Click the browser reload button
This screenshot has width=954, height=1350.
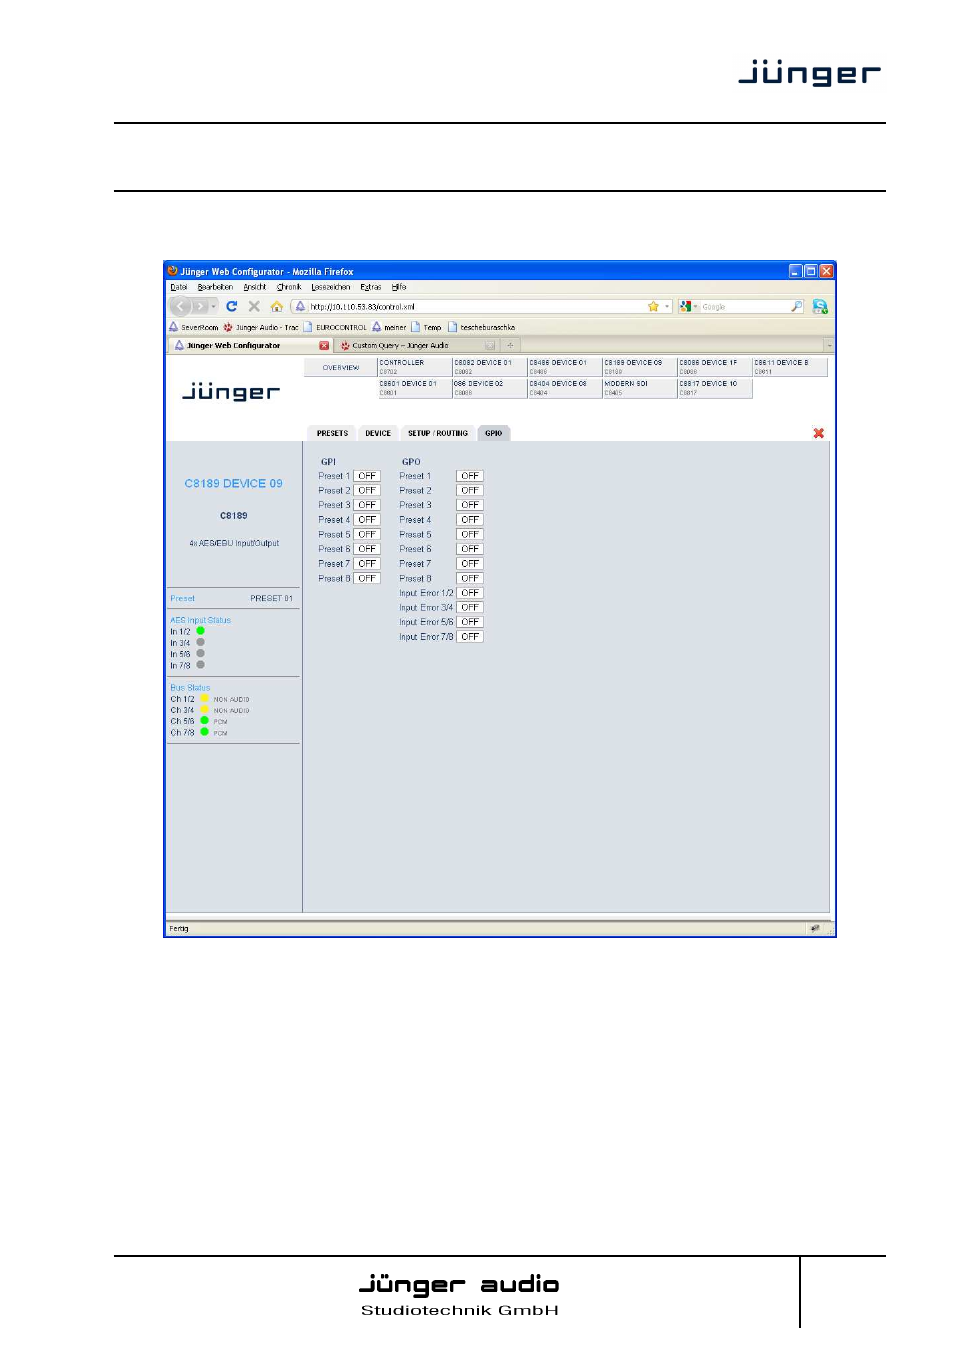(232, 307)
